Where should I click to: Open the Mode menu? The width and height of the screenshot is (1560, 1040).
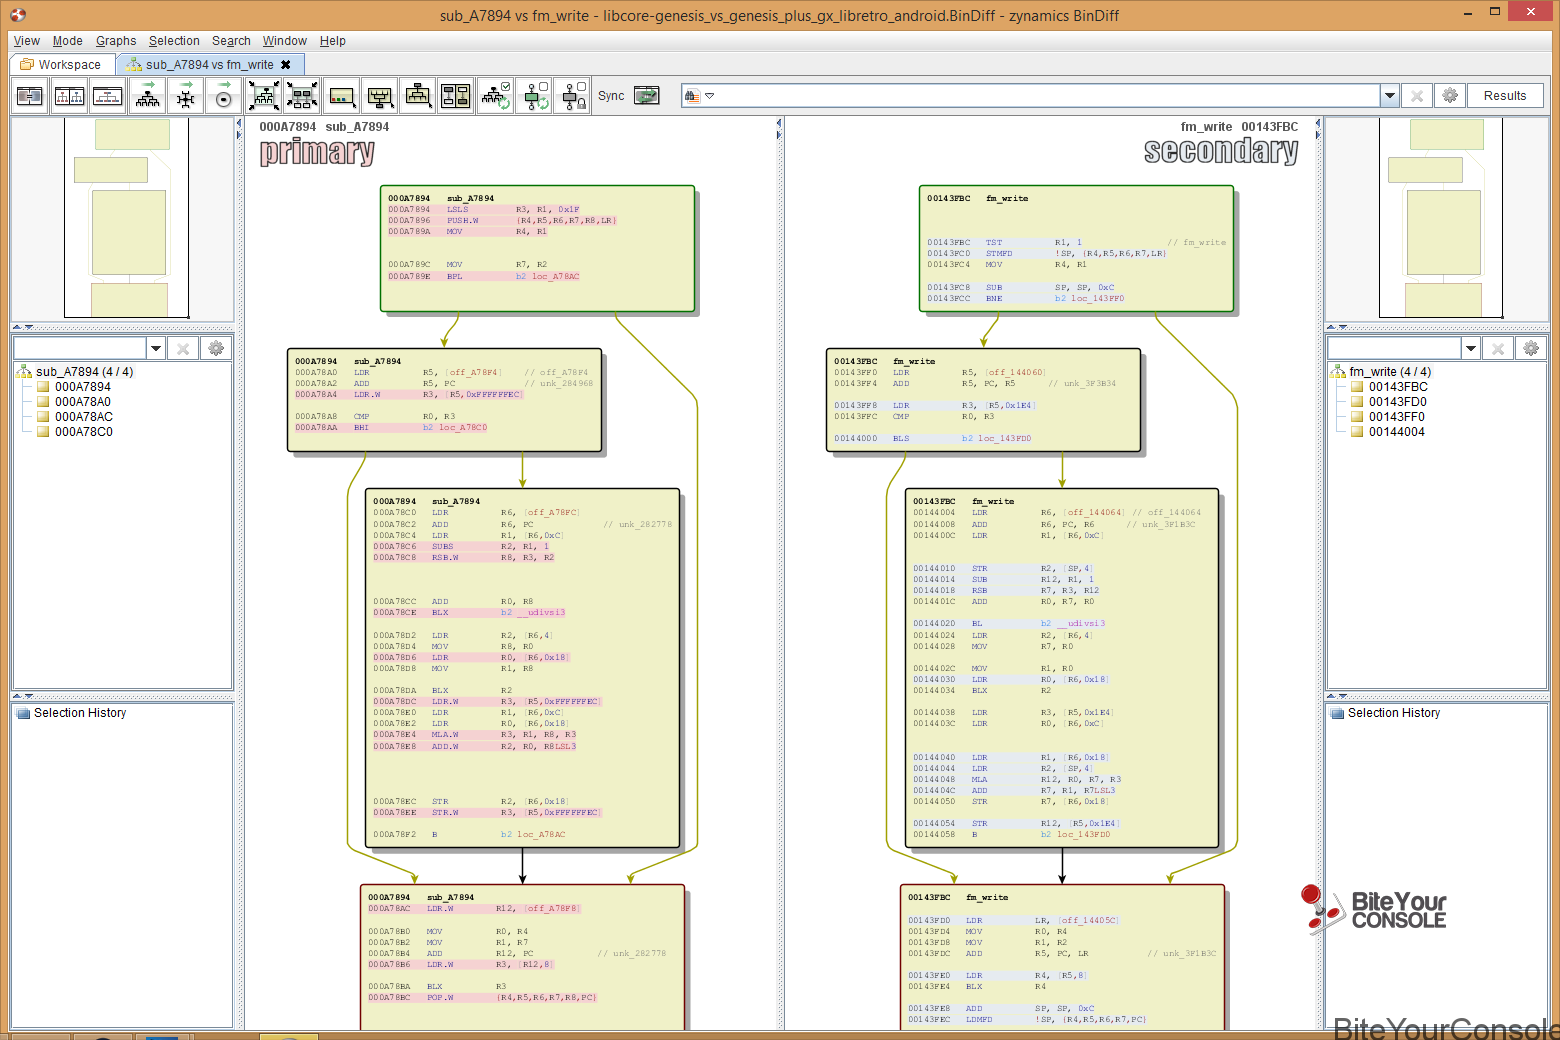tap(68, 41)
